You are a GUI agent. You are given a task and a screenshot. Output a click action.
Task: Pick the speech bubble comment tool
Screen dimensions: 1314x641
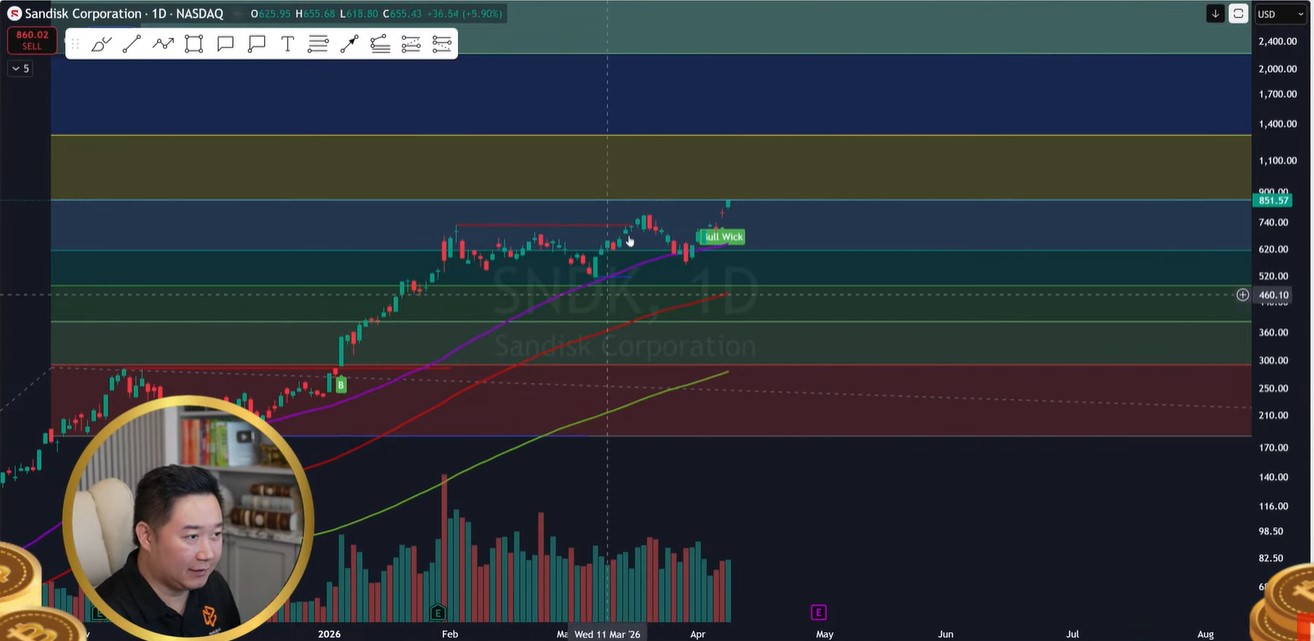pyautogui.click(x=225, y=44)
